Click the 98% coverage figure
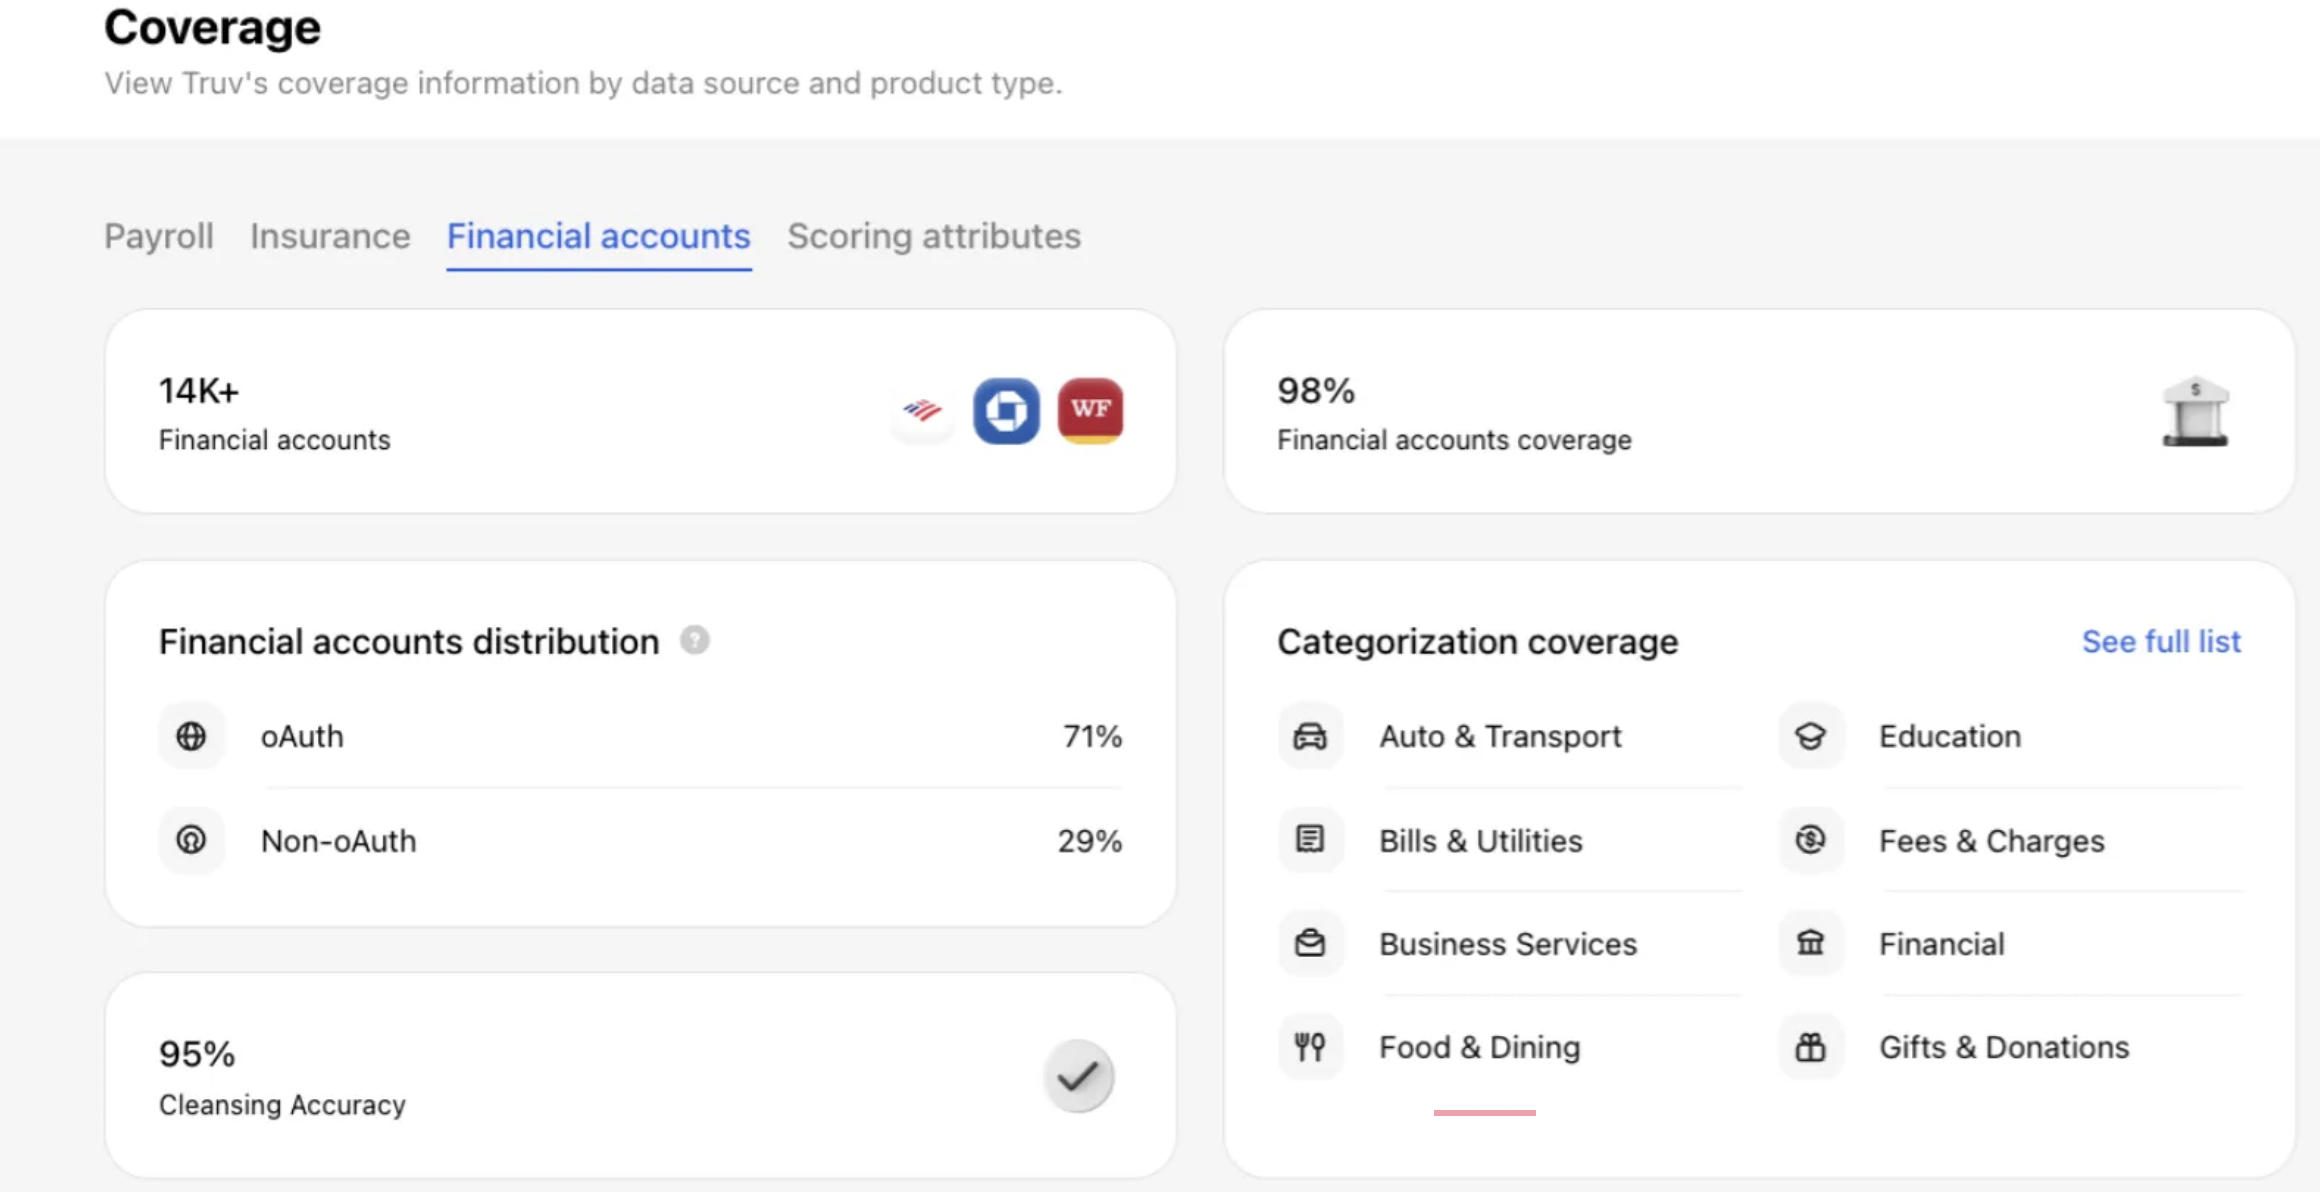2320x1192 pixels. pos(1316,390)
